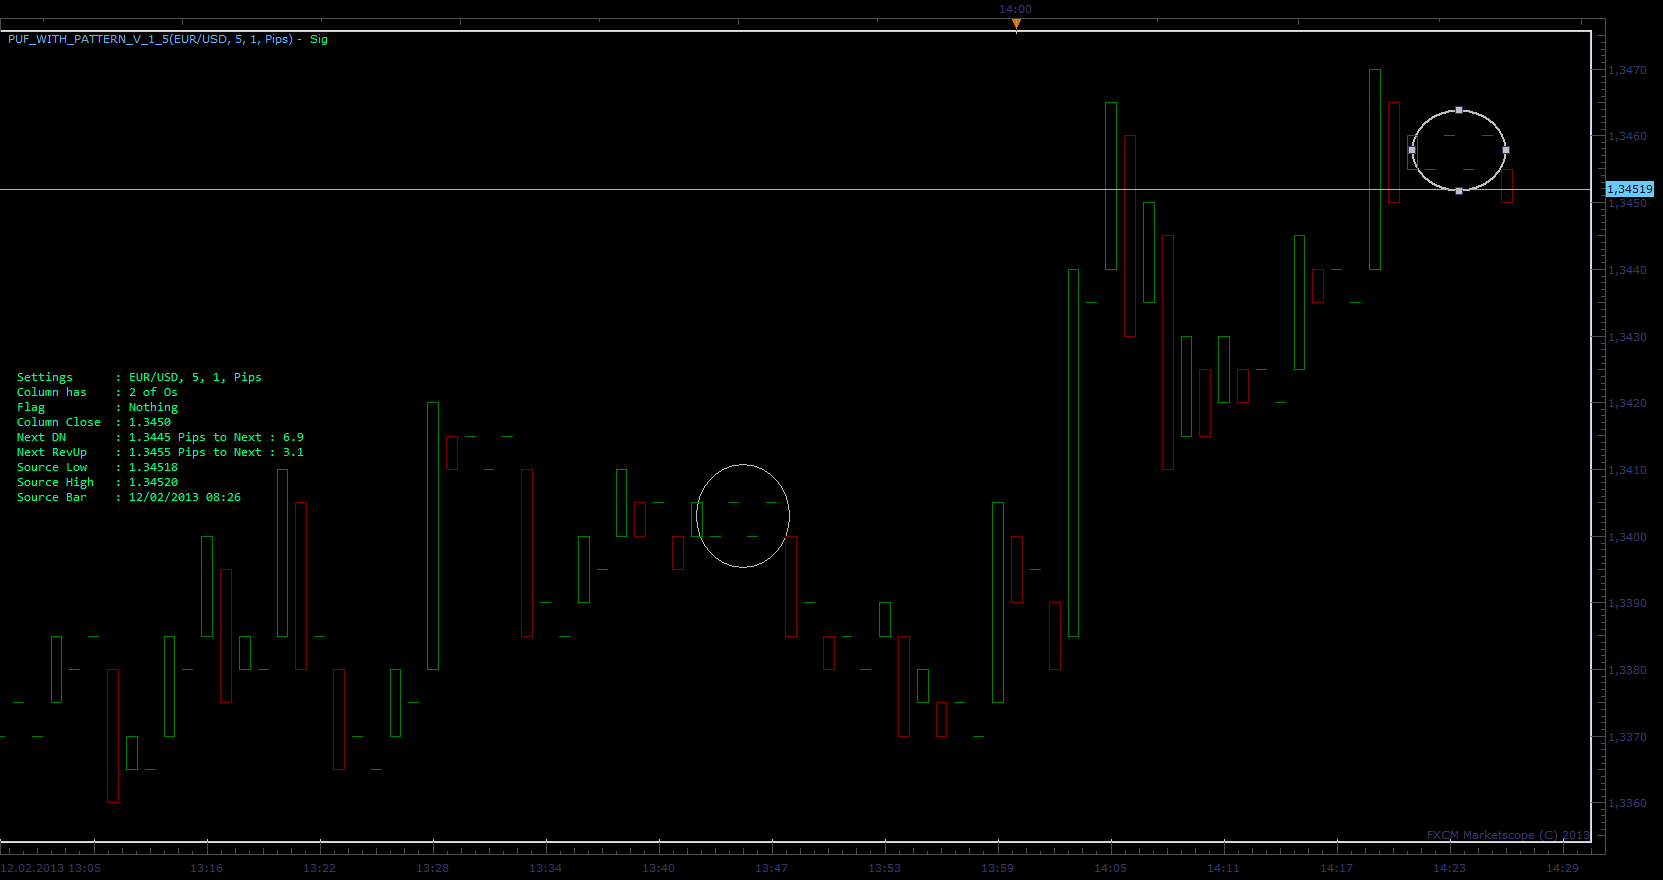
Task: Click the Next RevUp 1.3455 line
Action: click(160, 452)
